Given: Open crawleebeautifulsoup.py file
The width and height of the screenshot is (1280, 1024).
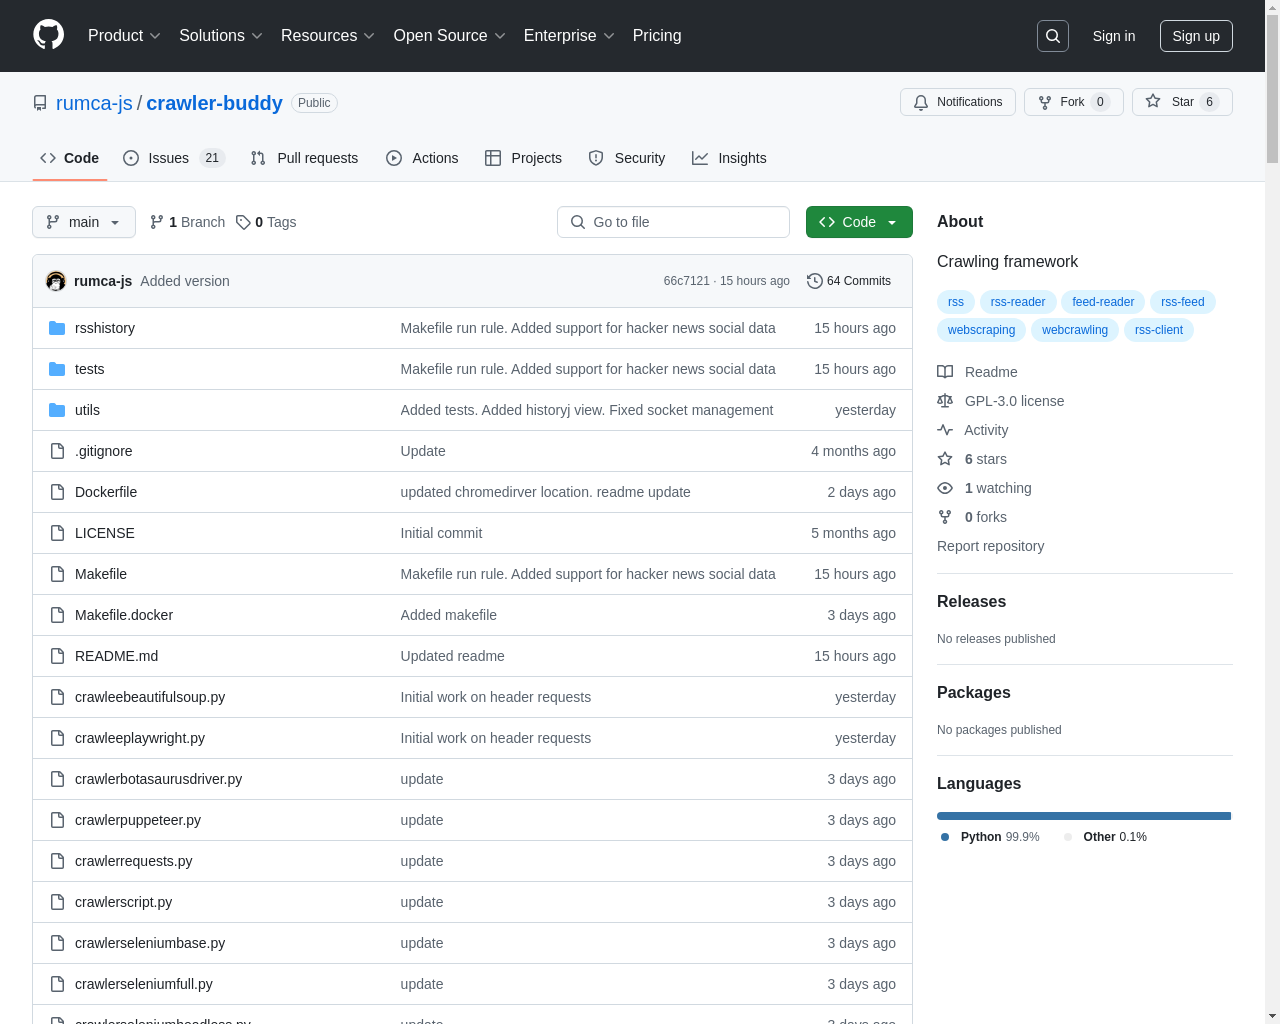Looking at the screenshot, I should [x=150, y=697].
